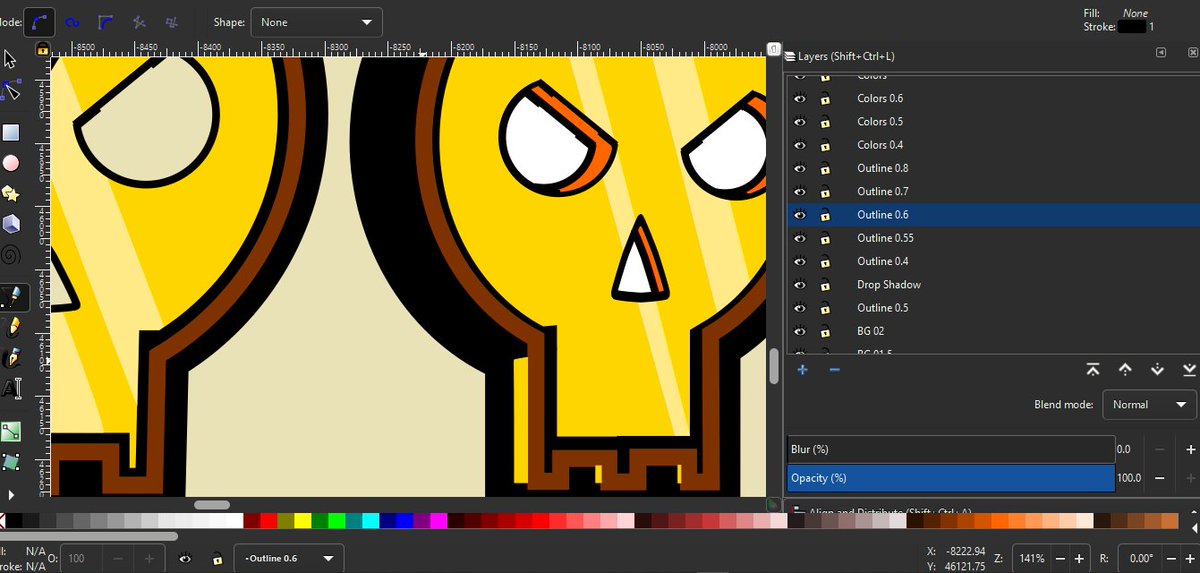
Task: Click the canvas vertical scrollbar thumb
Action: click(774, 366)
